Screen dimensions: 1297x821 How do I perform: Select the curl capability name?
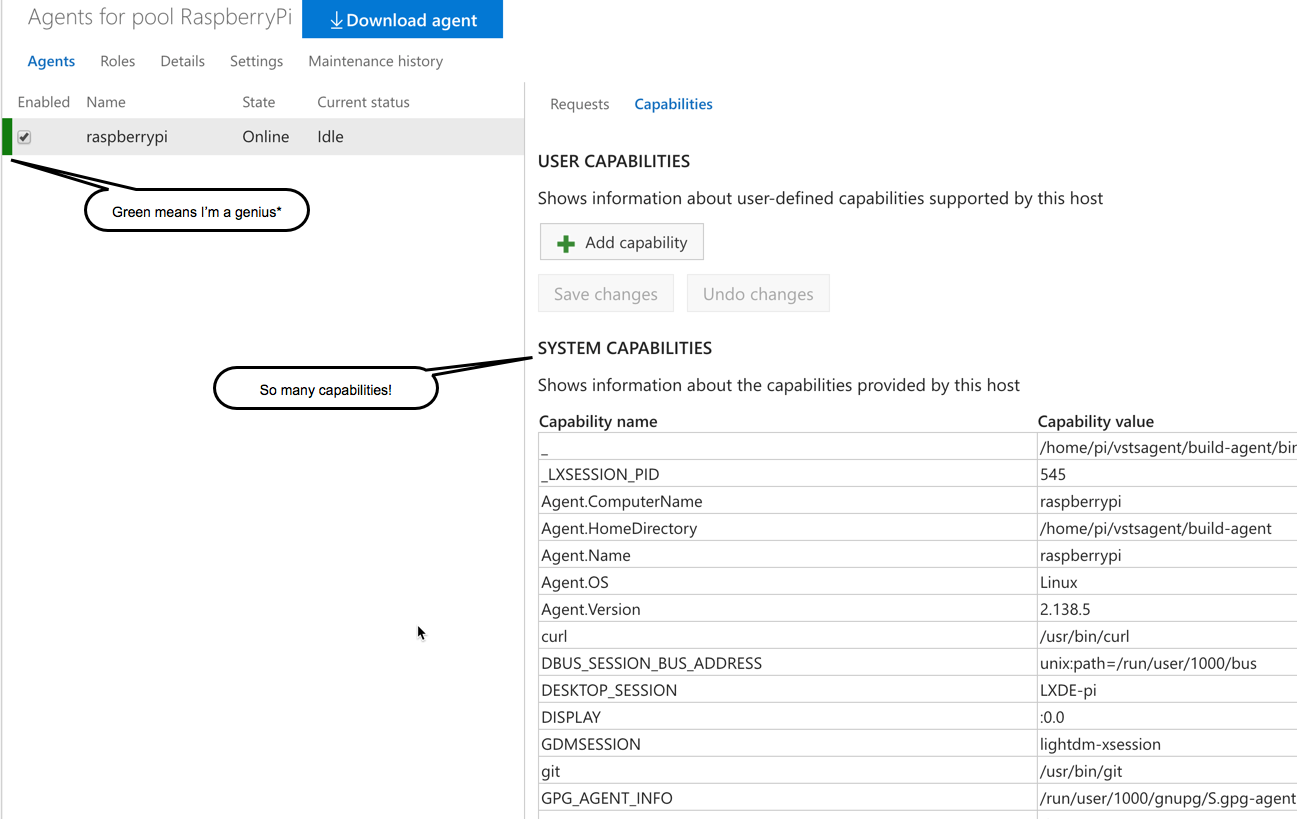point(554,636)
